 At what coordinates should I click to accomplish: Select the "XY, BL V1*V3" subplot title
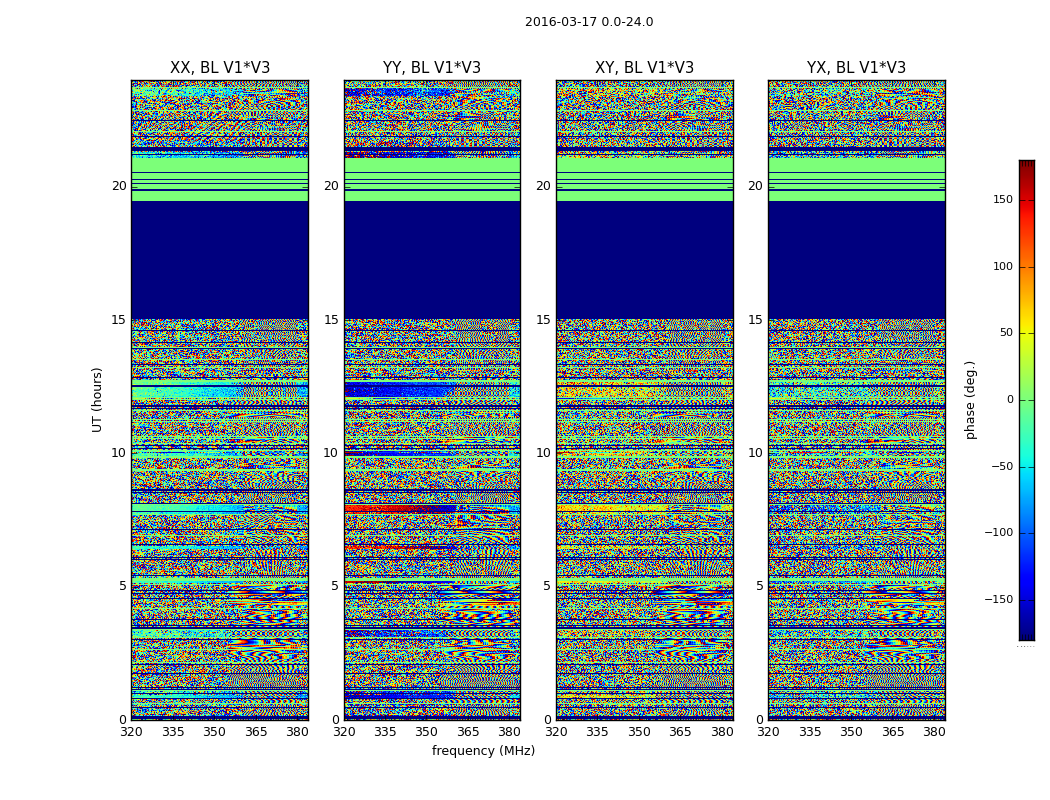pyautogui.click(x=644, y=68)
